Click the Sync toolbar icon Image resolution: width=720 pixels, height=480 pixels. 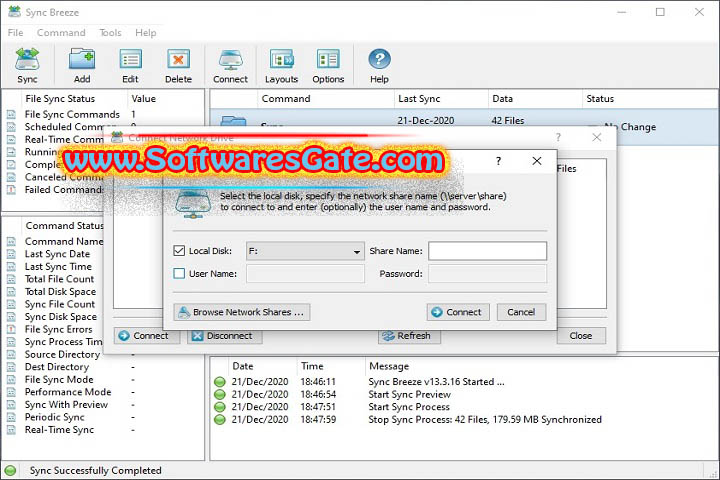click(x=27, y=65)
